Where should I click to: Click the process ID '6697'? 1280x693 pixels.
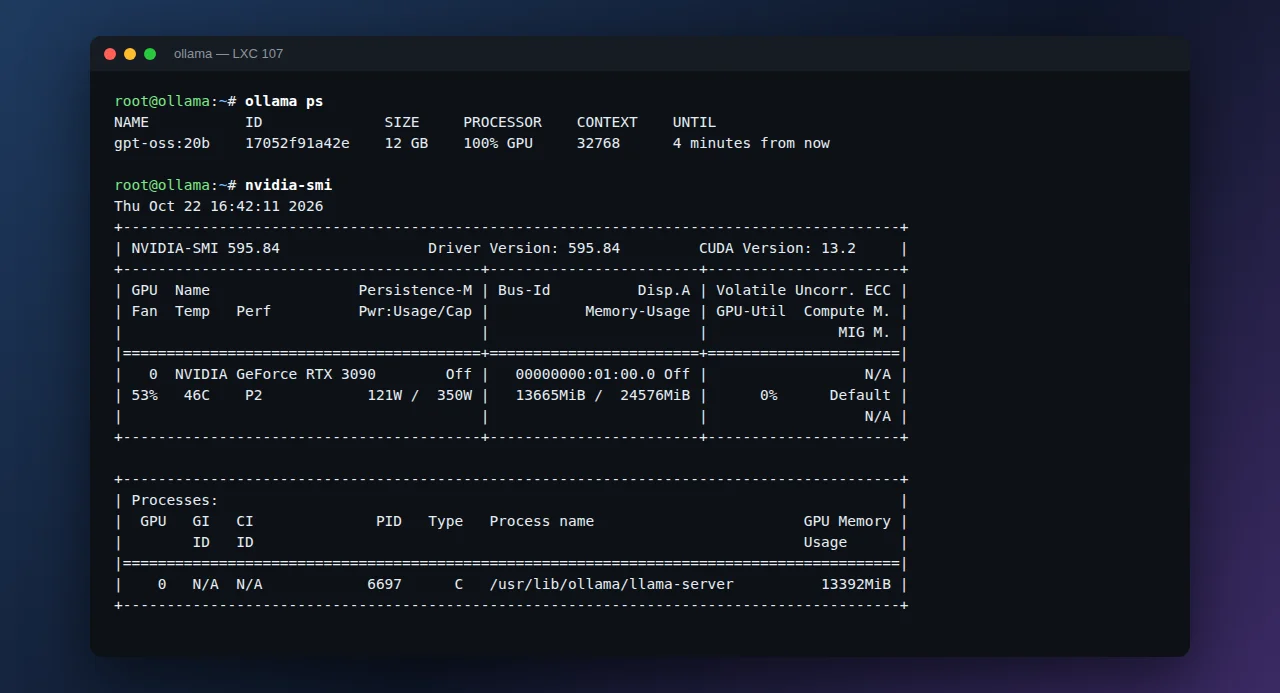tap(385, 584)
